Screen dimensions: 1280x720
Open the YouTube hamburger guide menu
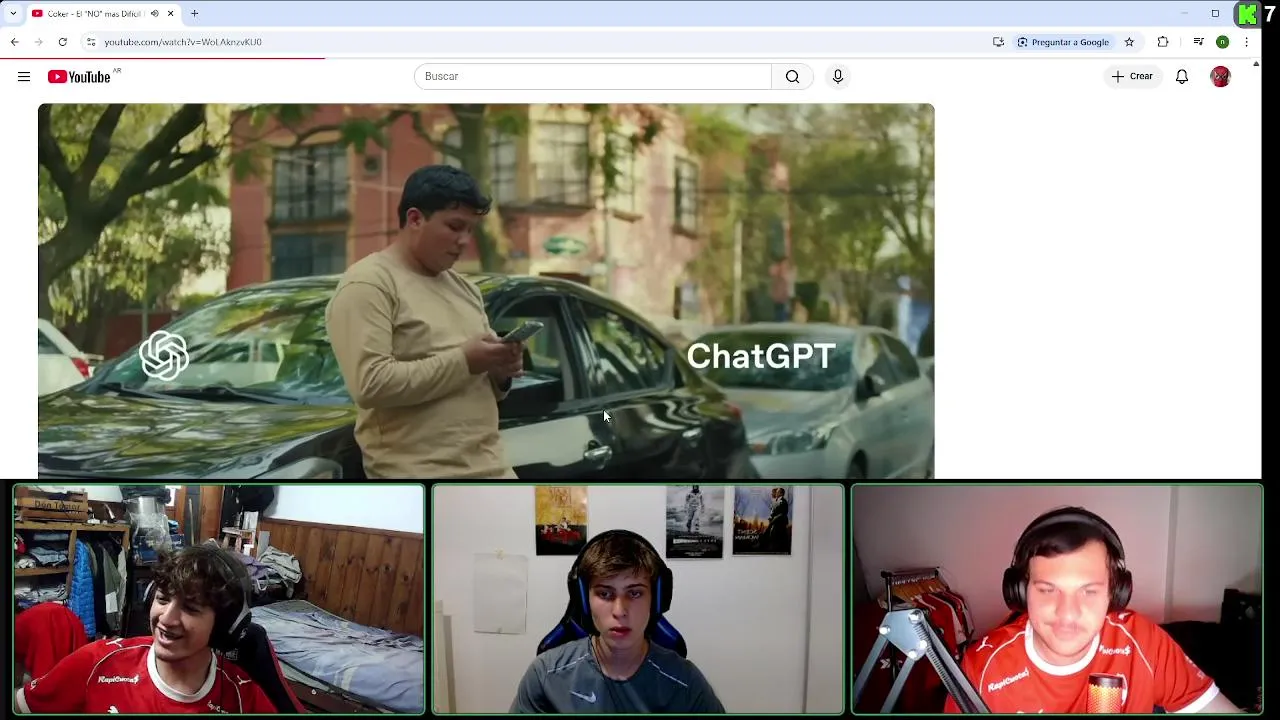pos(24,76)
